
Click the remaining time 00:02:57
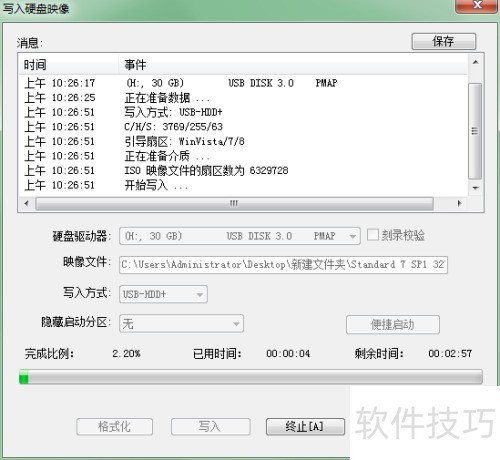(450, 353)
